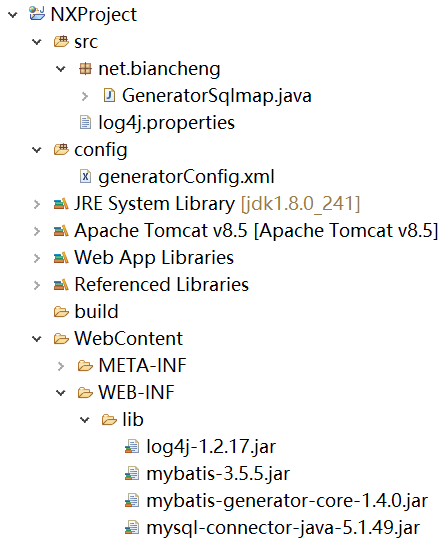
Task: Click the JRE System Library icon
Action: coord(61,204)
